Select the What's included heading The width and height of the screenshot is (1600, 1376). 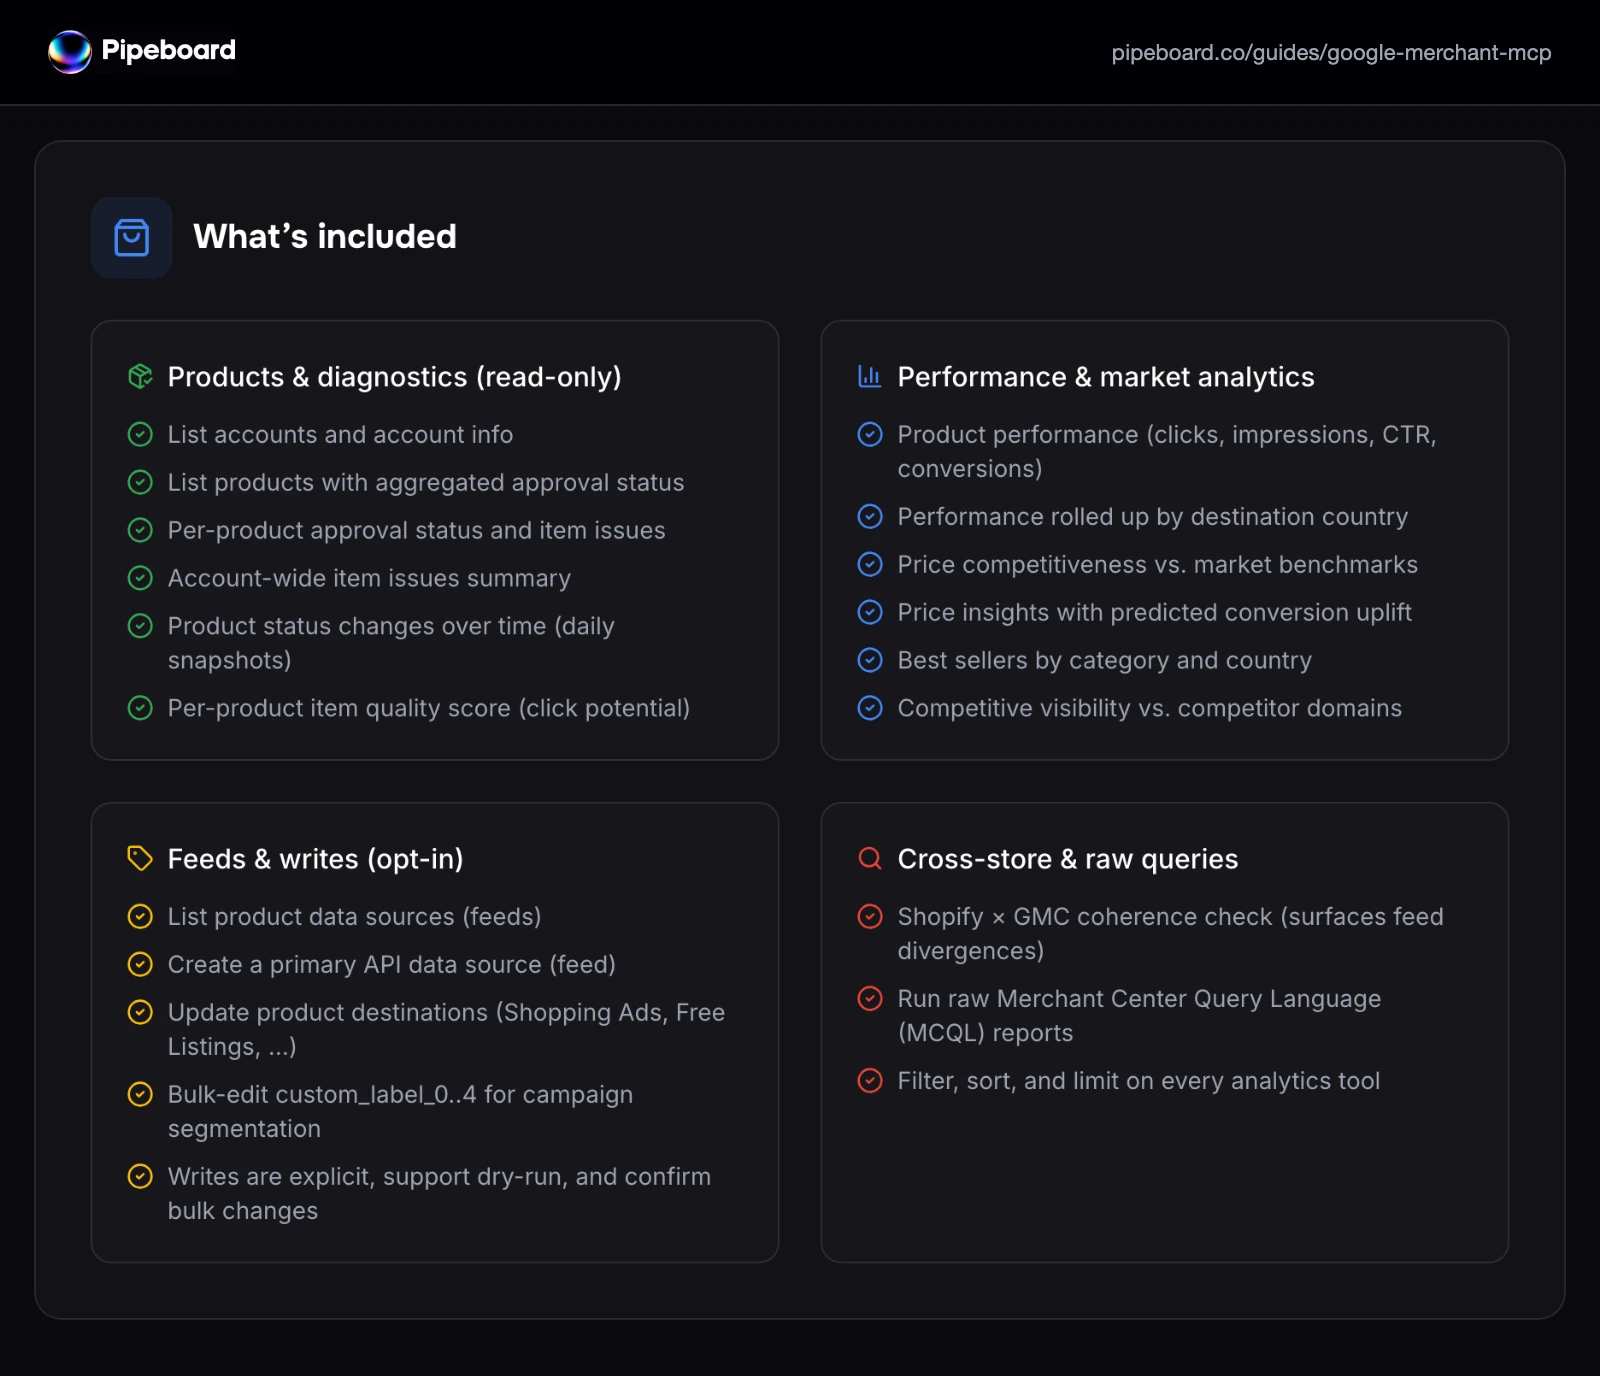pos(325,237)
